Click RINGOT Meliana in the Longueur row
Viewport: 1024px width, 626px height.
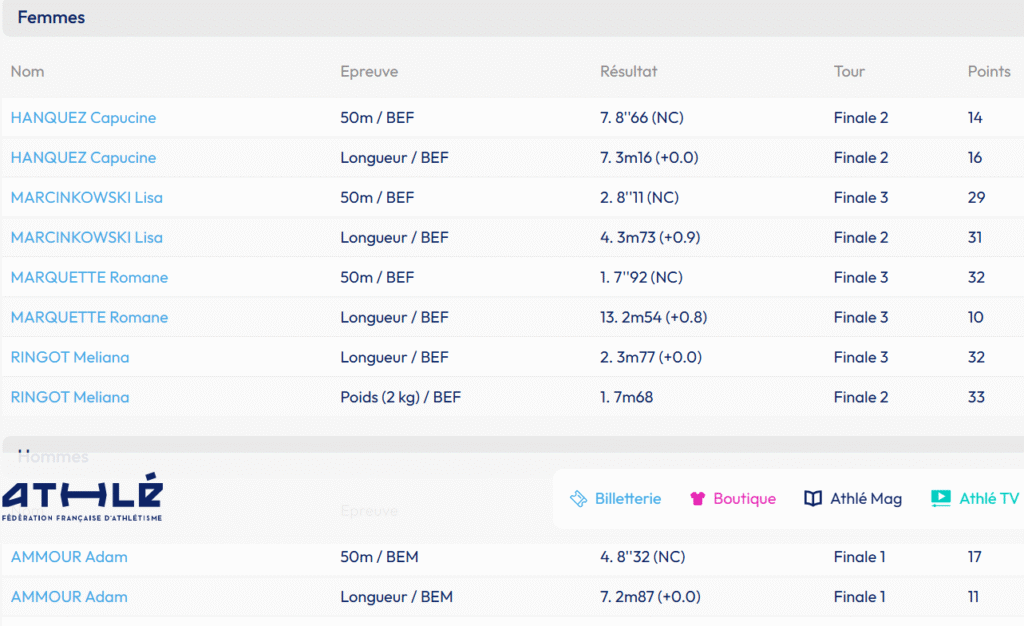click(70, 358)
